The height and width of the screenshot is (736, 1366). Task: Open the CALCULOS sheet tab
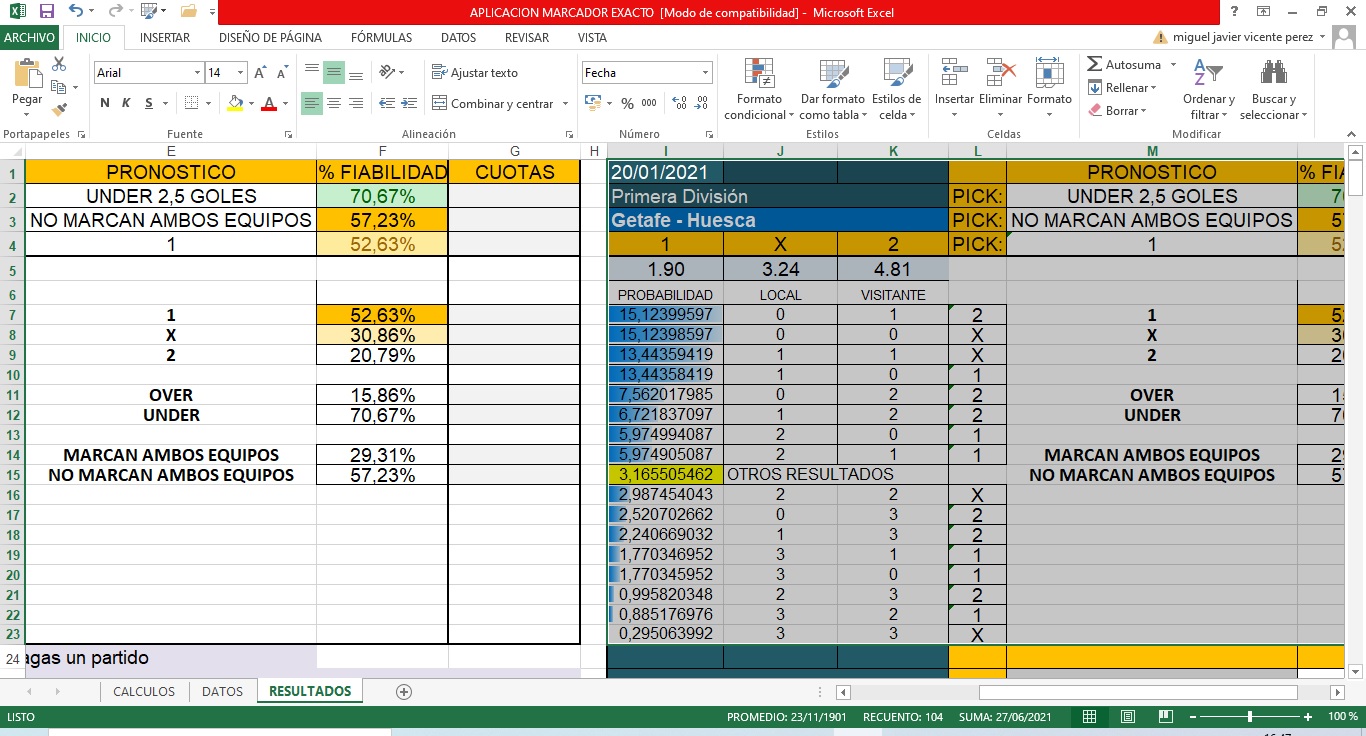pos(144,691)
